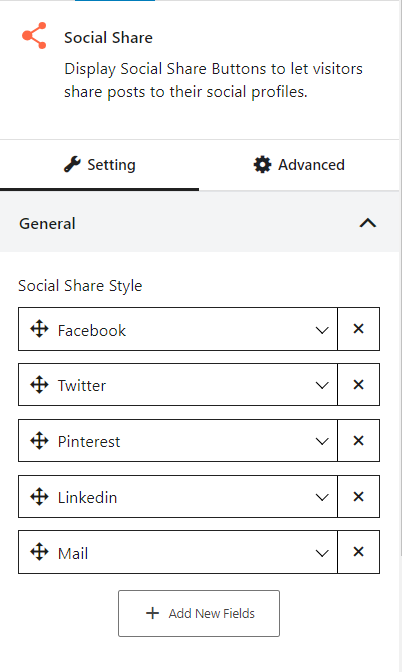Viewport: 402px width, 672px height.
Task: Remove the Facebook field with X
Action: 358,329
